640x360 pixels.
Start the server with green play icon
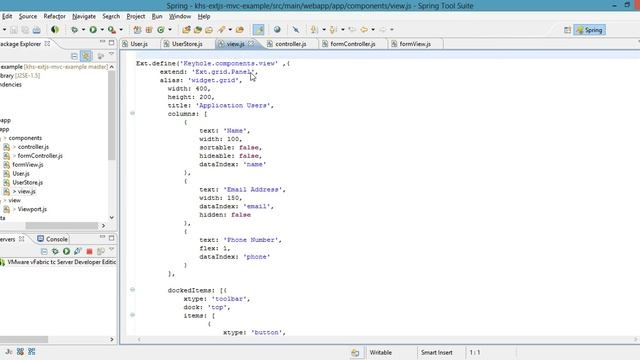pos(67,251)
